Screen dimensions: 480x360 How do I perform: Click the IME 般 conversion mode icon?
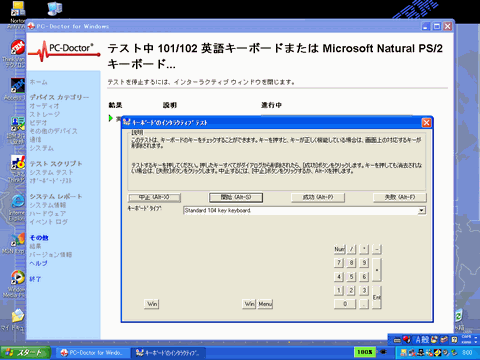click(425, 340)
